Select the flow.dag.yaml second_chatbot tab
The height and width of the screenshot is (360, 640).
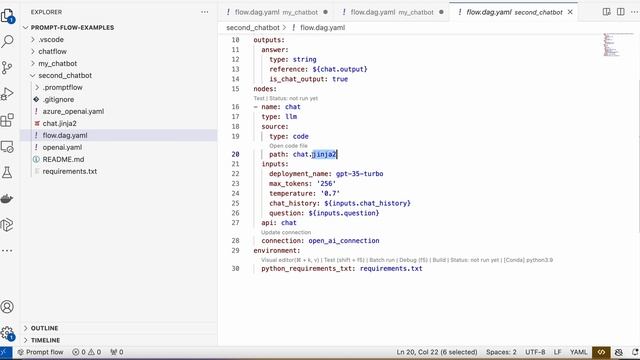click(x=514, y=12)
